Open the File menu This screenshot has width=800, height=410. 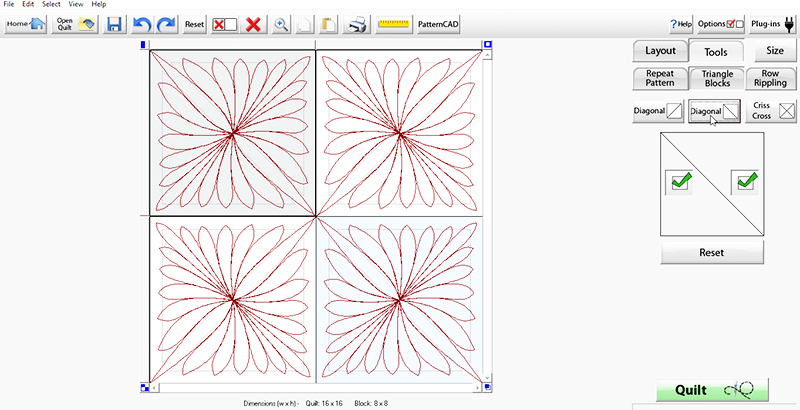tap(9, 4)
